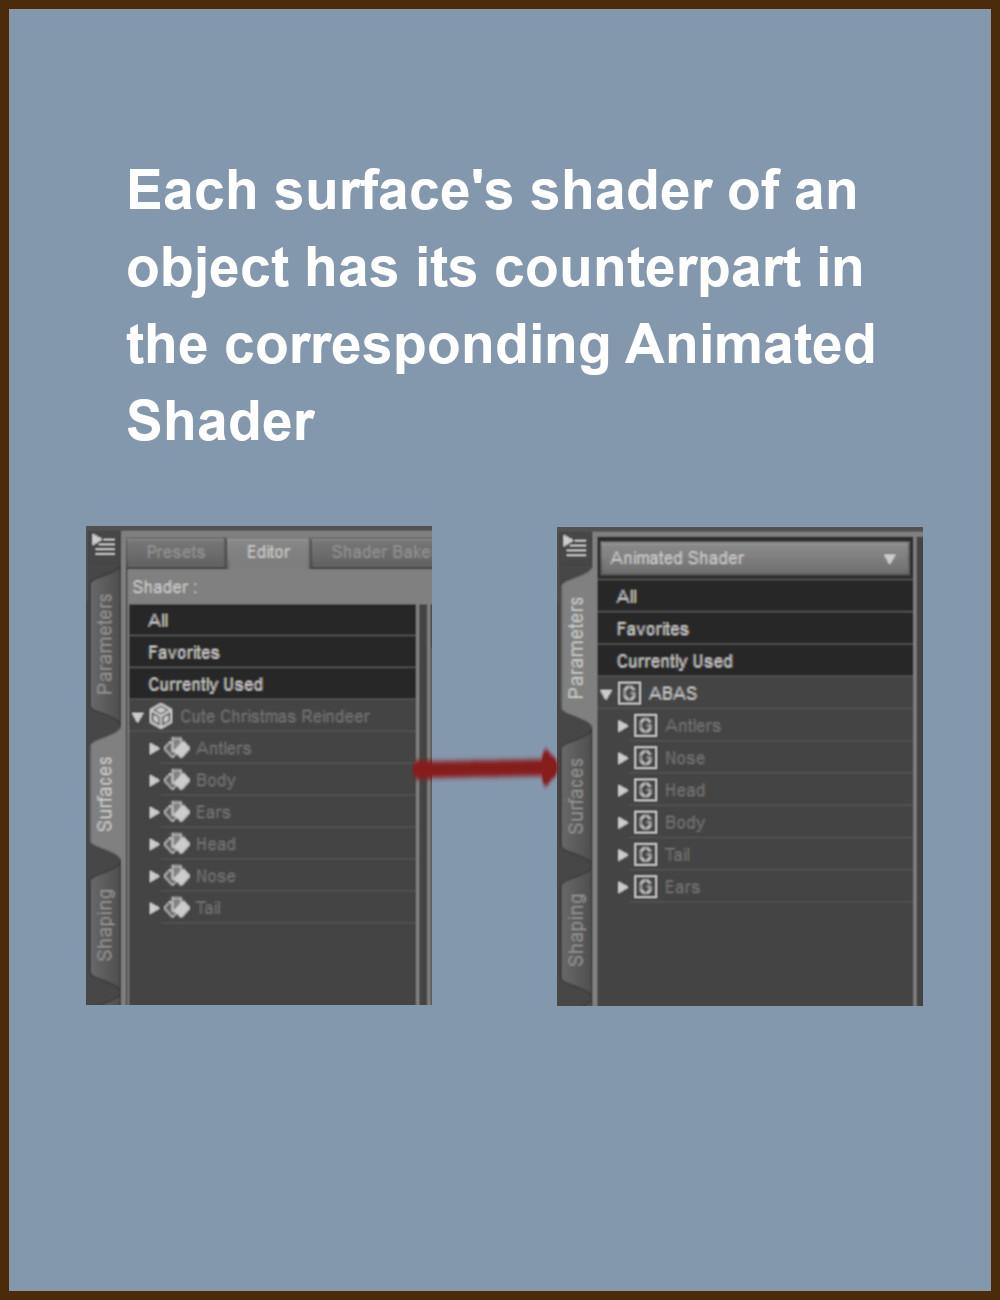Open the Shaping side tab on left pane
The image size is (1000, 1300).
pyautogui.click(x=104, y=925)
